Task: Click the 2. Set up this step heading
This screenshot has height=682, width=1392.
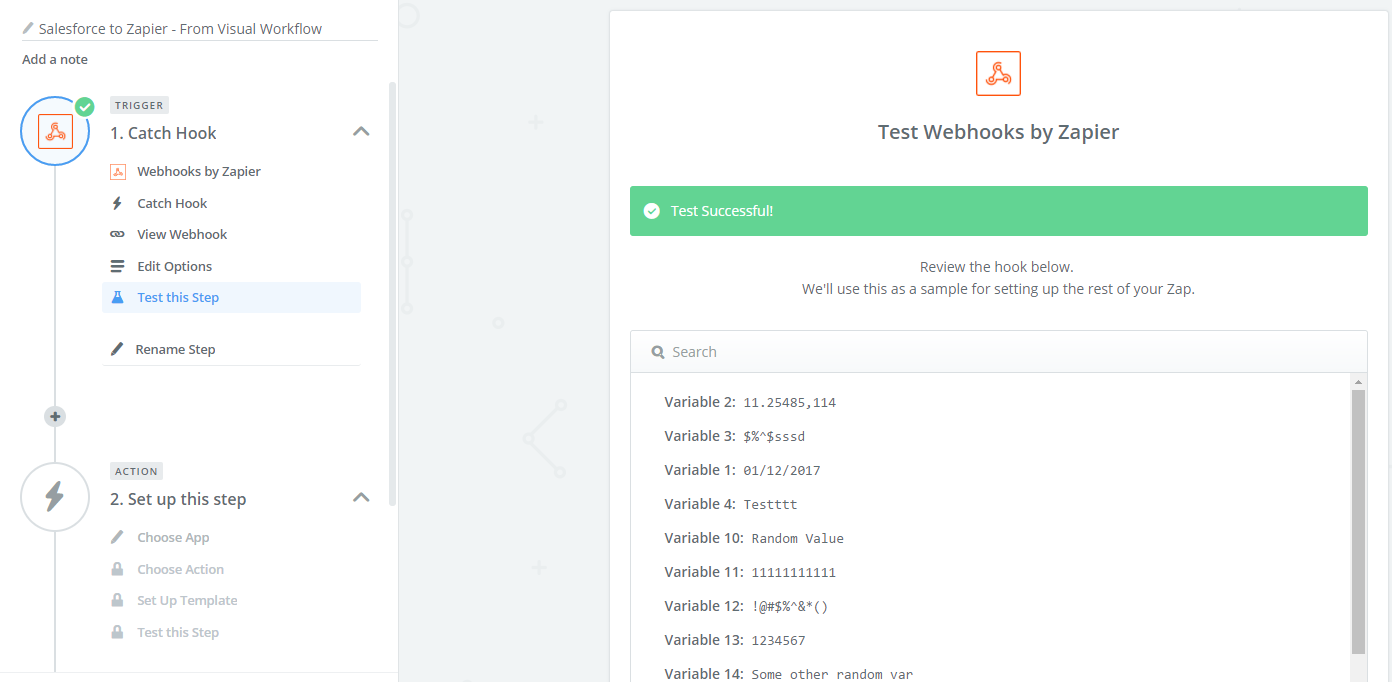Action: click(x=178, y=499)
